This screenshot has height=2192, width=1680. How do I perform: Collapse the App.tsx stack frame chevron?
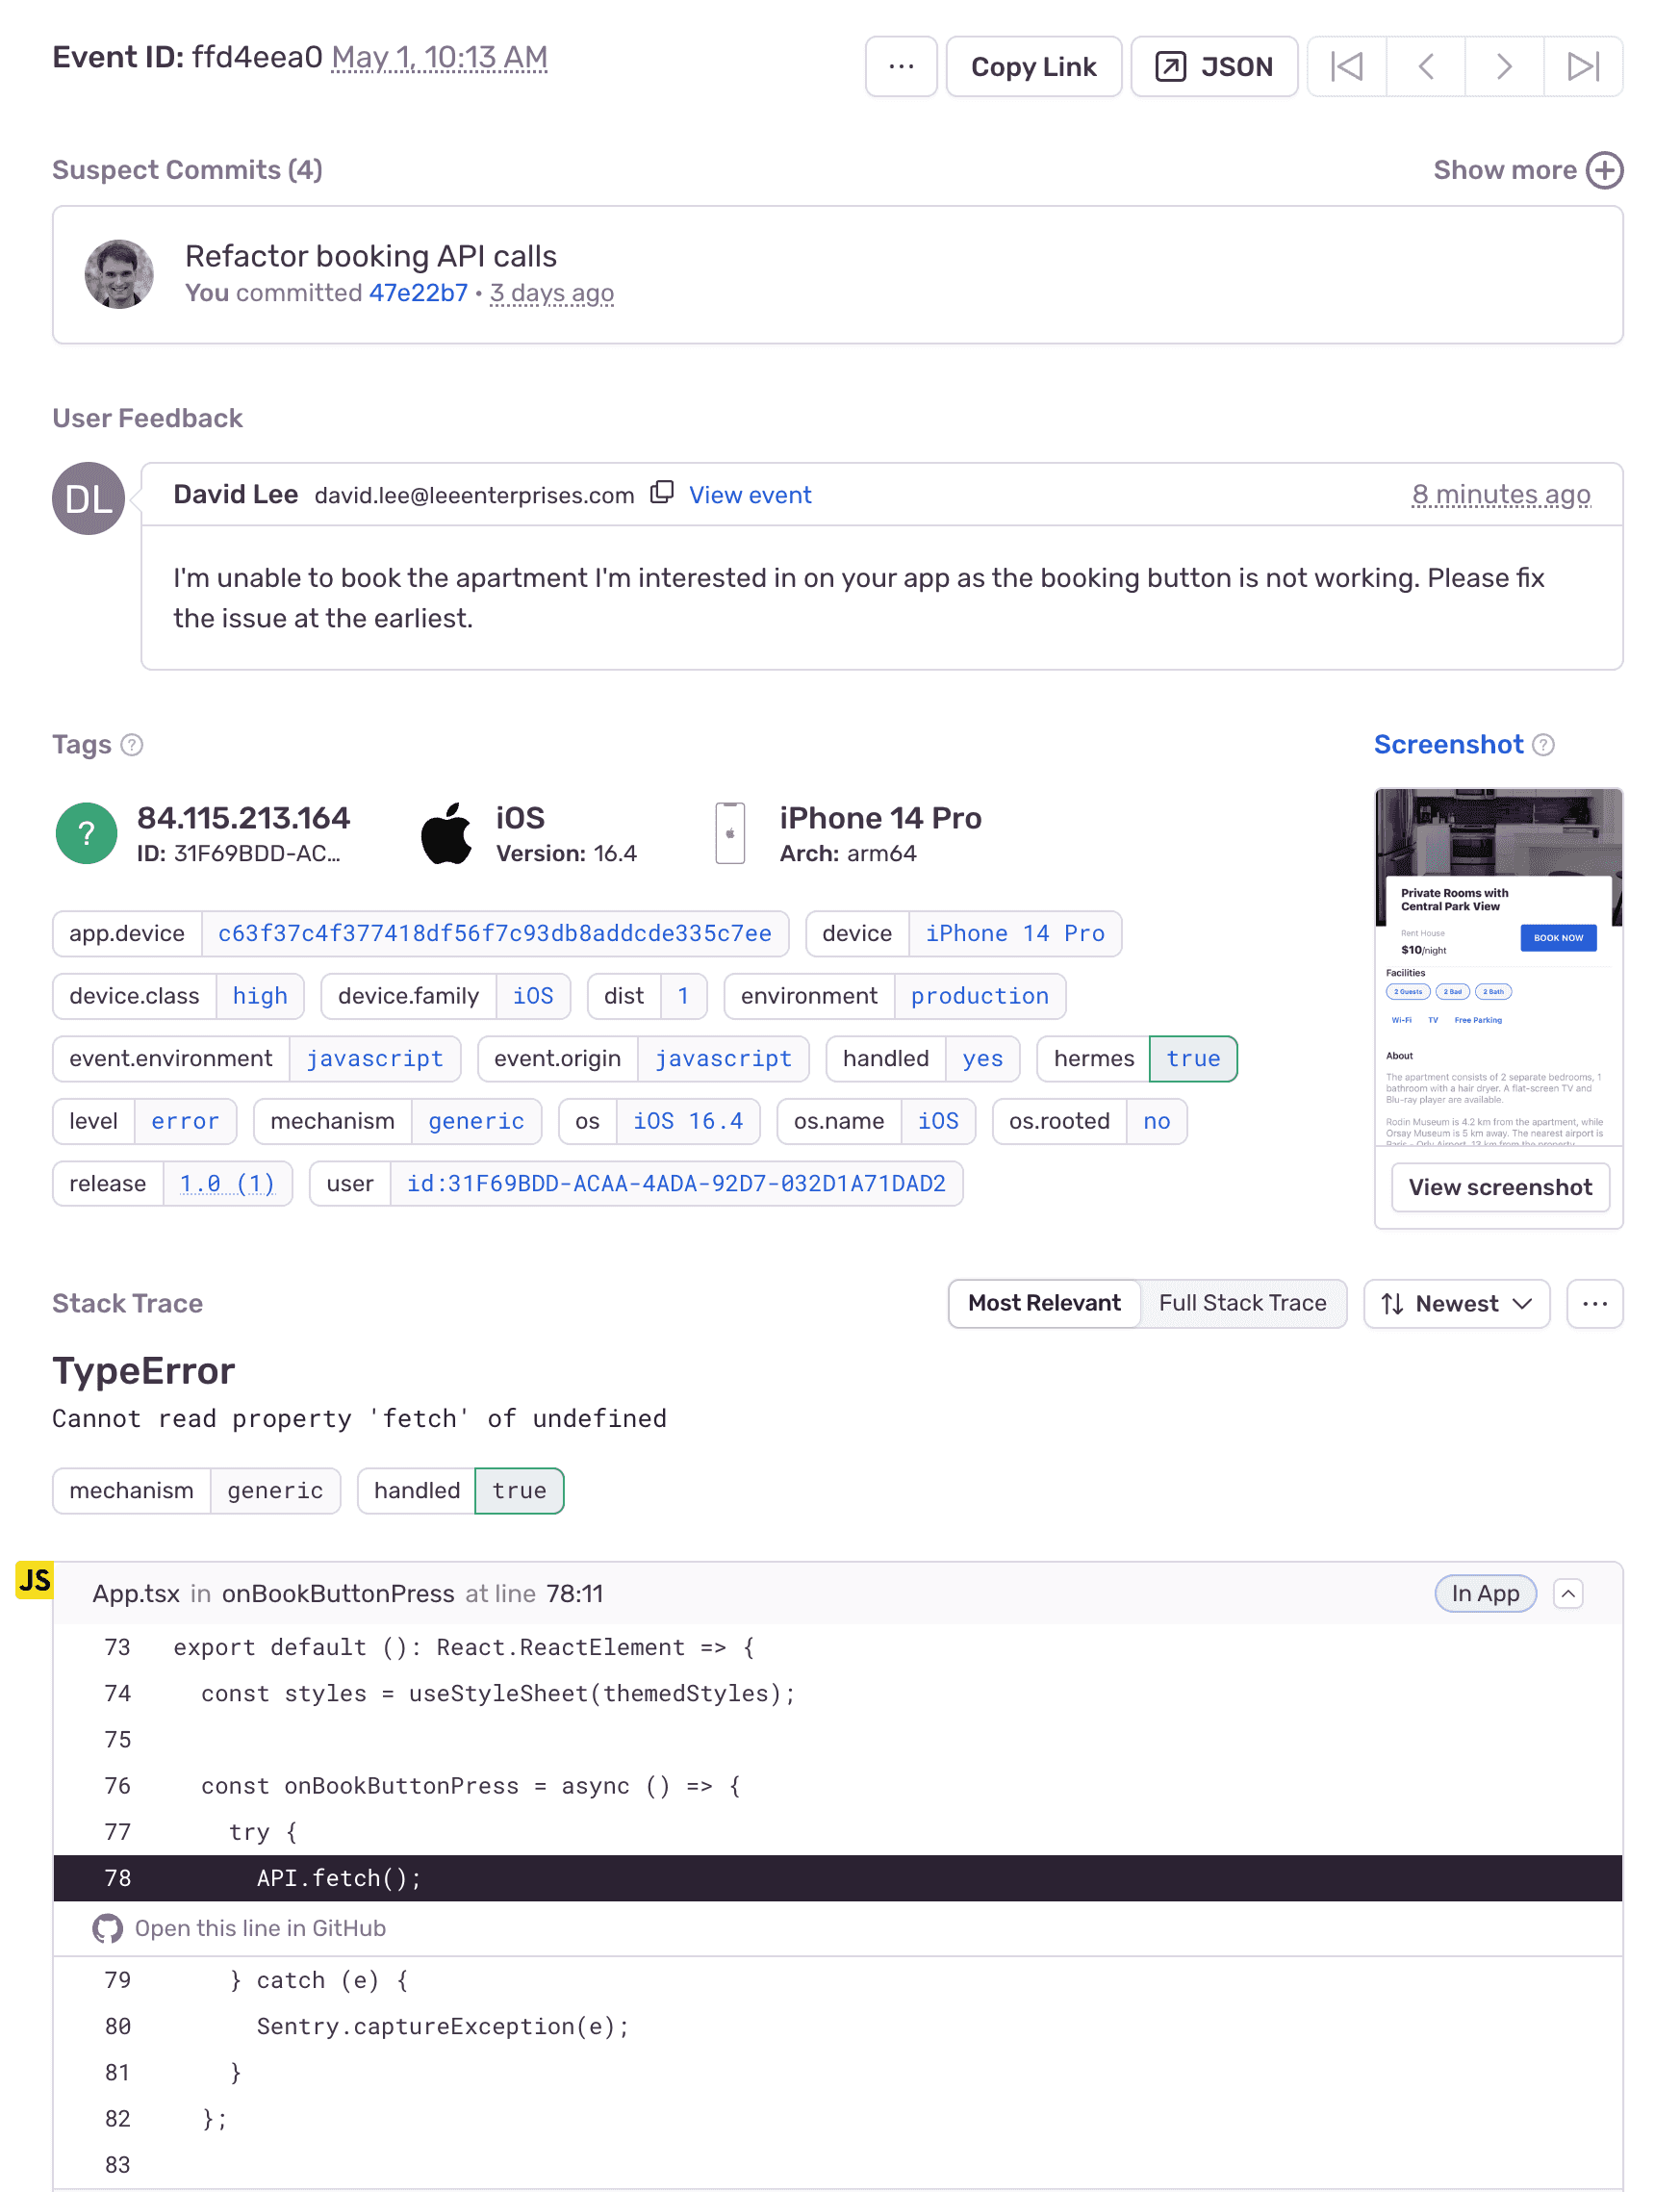click(x=1568, y=1594)
